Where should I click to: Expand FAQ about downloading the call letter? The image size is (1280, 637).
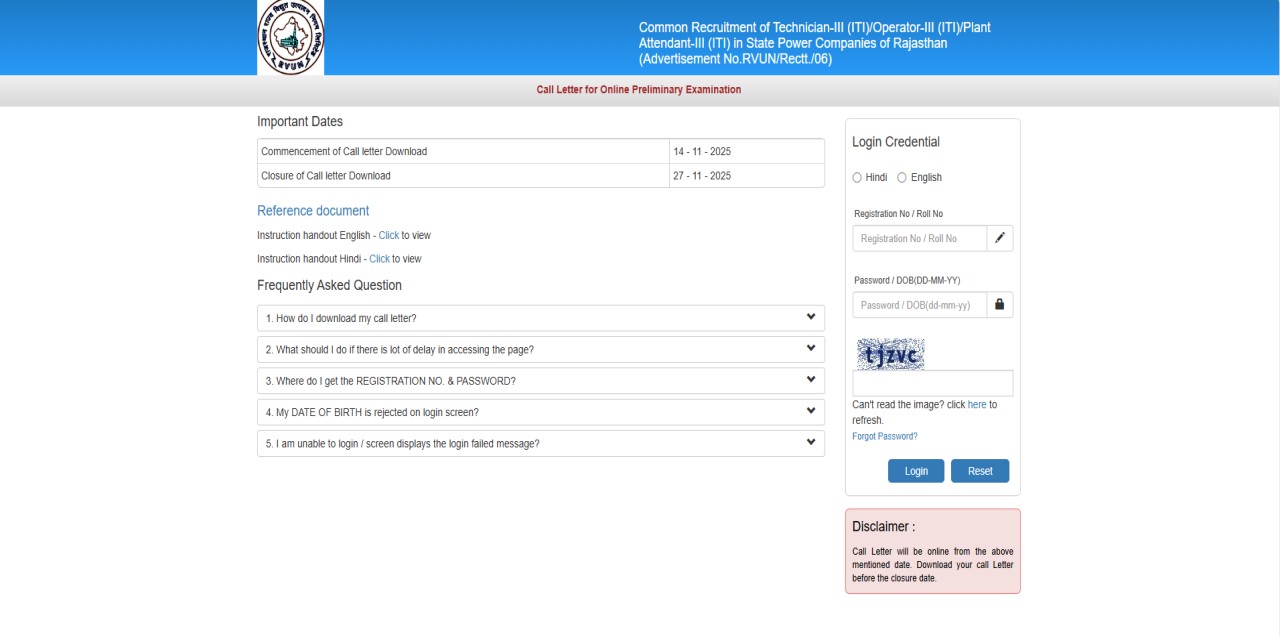pos(540,317)
